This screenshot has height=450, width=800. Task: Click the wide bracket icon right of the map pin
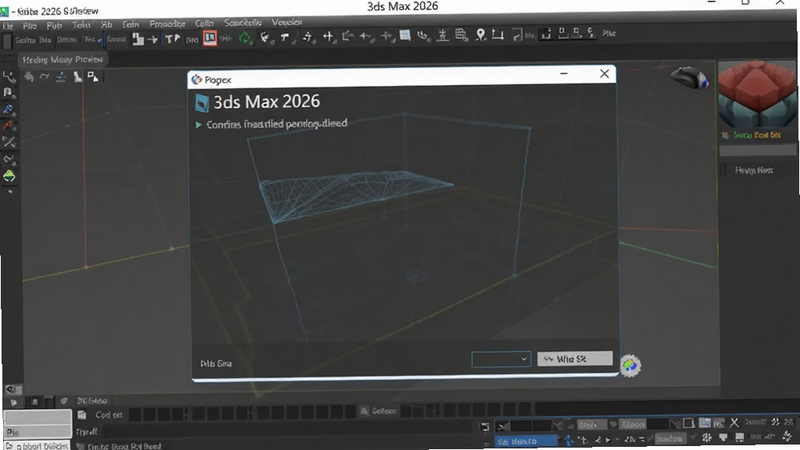pos(497,34)
